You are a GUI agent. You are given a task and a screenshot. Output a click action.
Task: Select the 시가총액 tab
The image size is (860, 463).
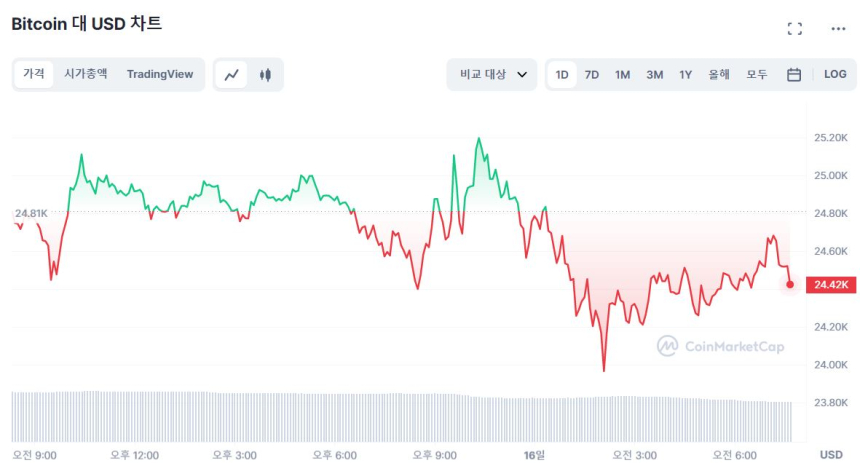click(85, 74)
